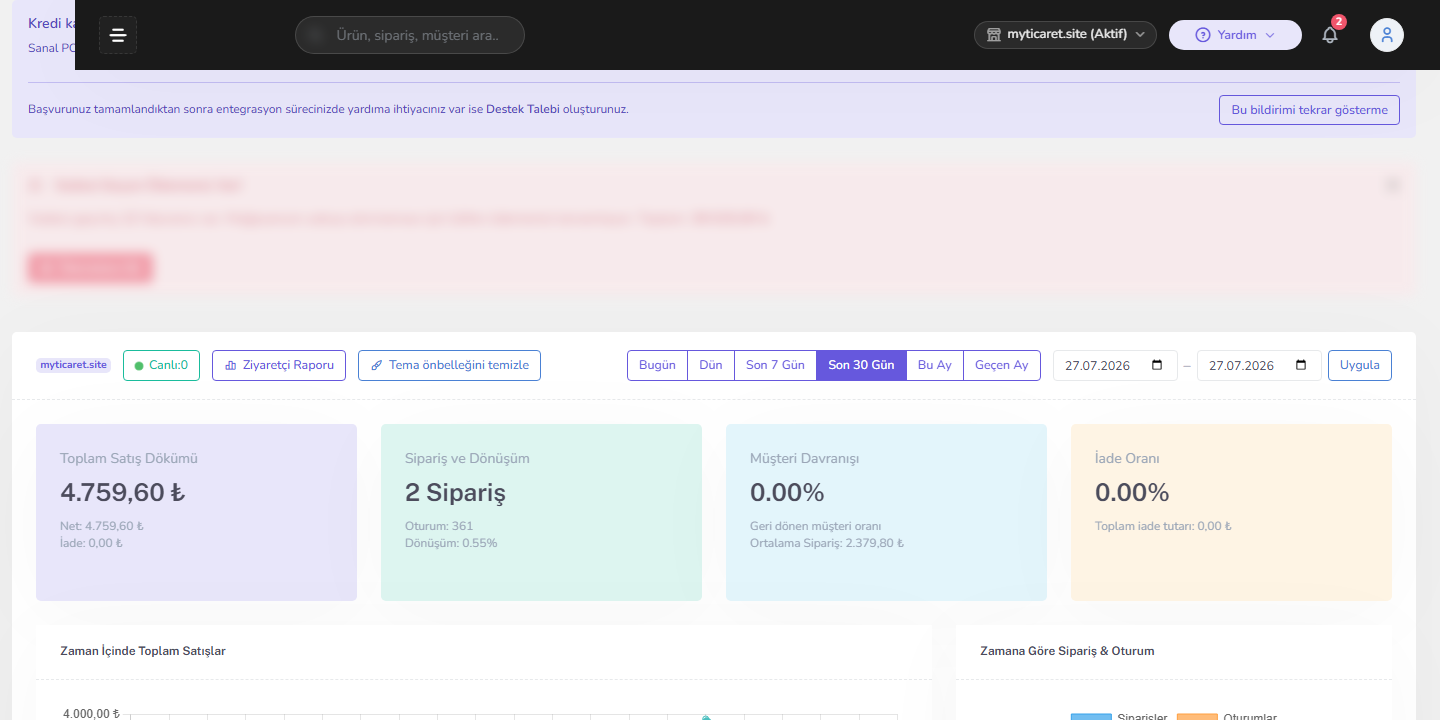Open the hamburger sidebar menu

[x=118, y=35]
